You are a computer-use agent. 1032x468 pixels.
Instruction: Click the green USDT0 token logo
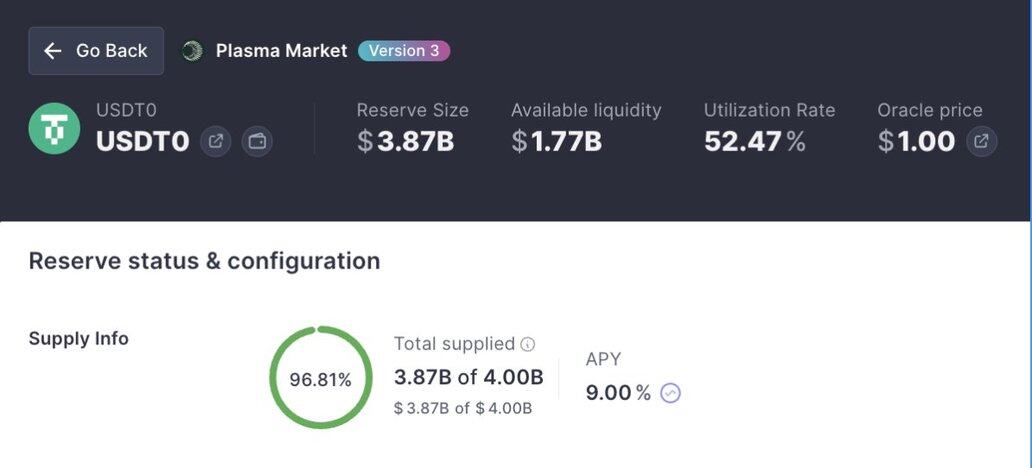[54, 128]
